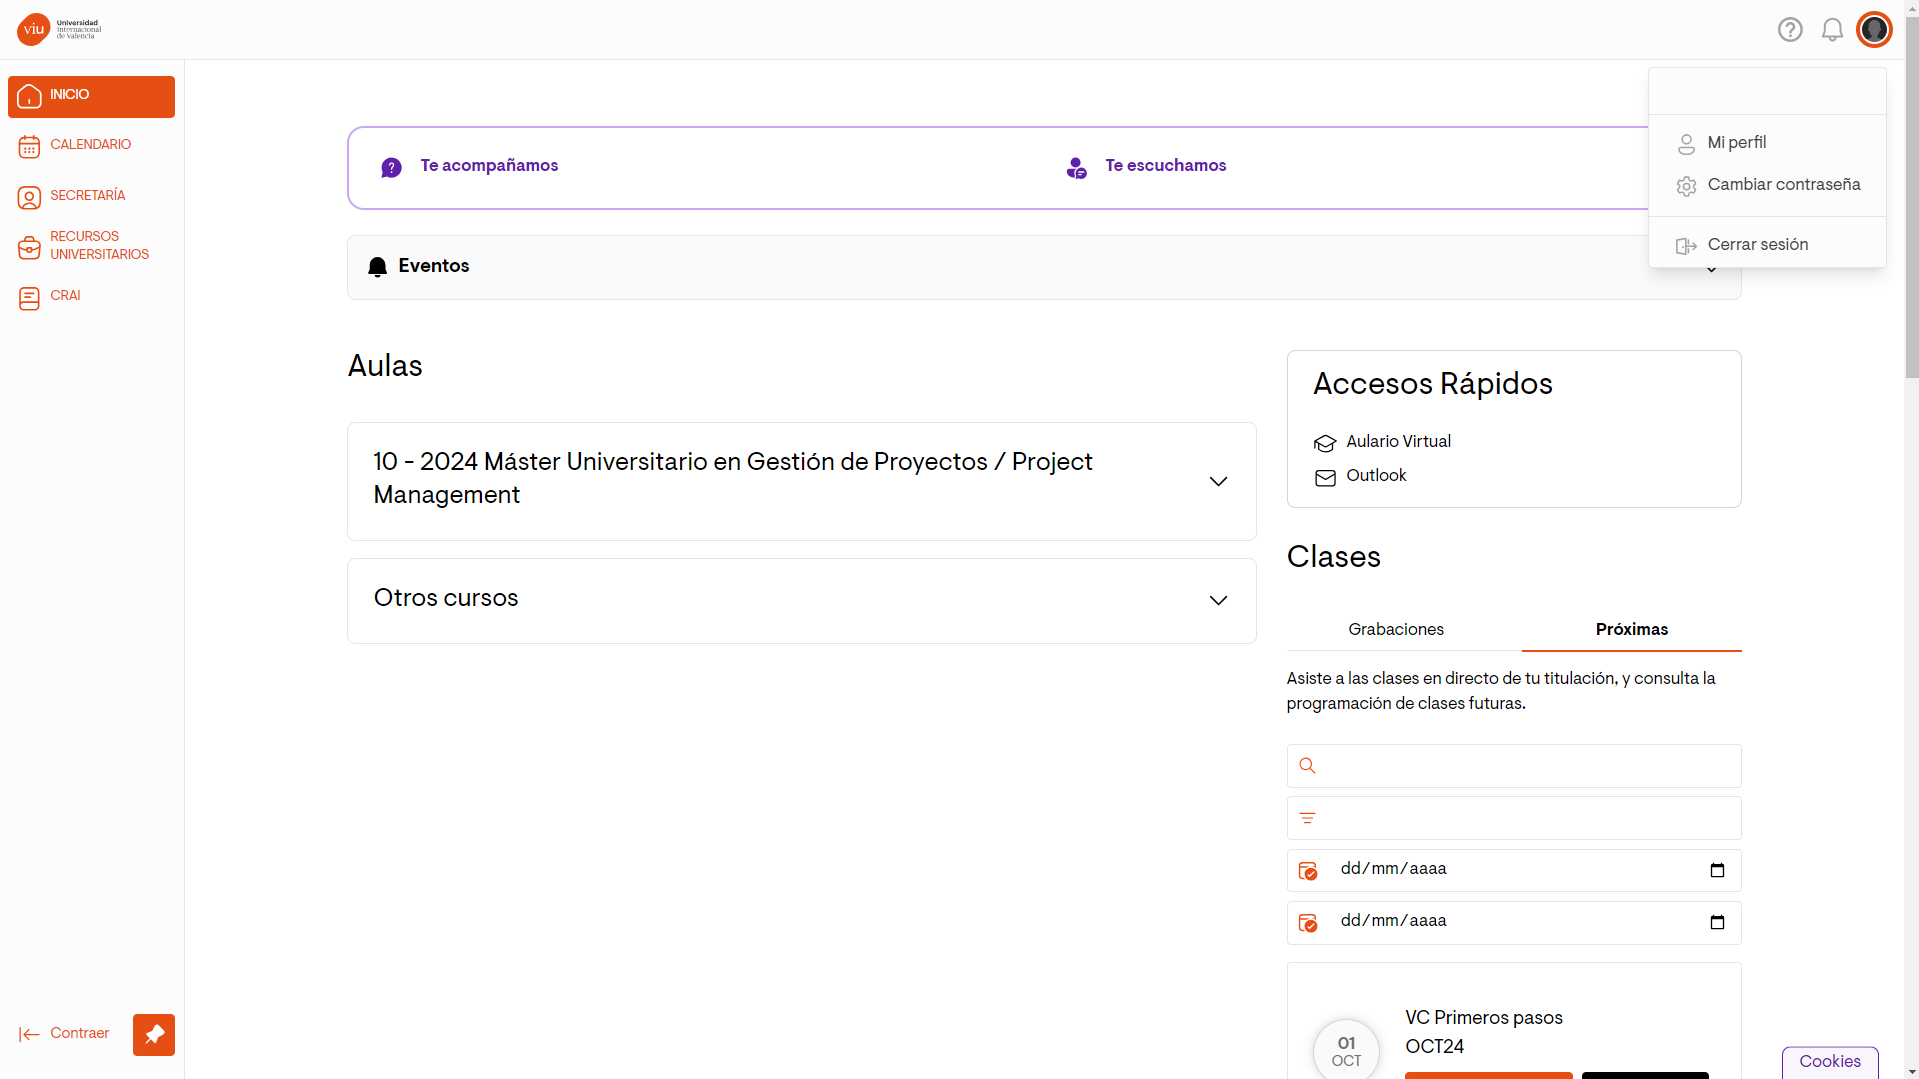Click the Outlook envelope icon
Image resolution: width=1919 pixels, height=1079 pixels.
pyautogui.click(x=1325, y=478)
